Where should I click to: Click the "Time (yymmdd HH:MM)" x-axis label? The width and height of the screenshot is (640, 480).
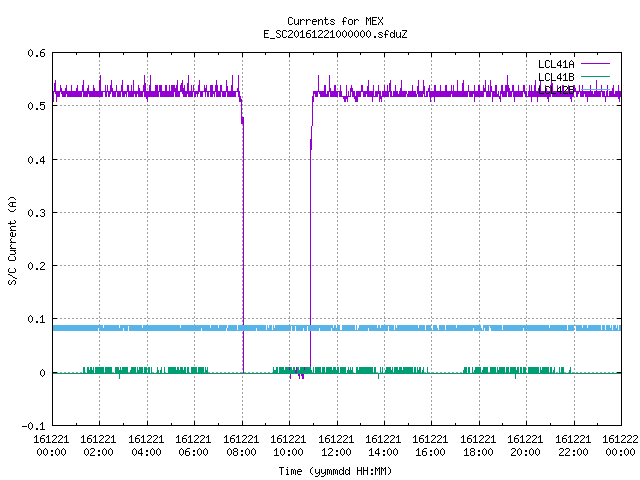[335, 471]
